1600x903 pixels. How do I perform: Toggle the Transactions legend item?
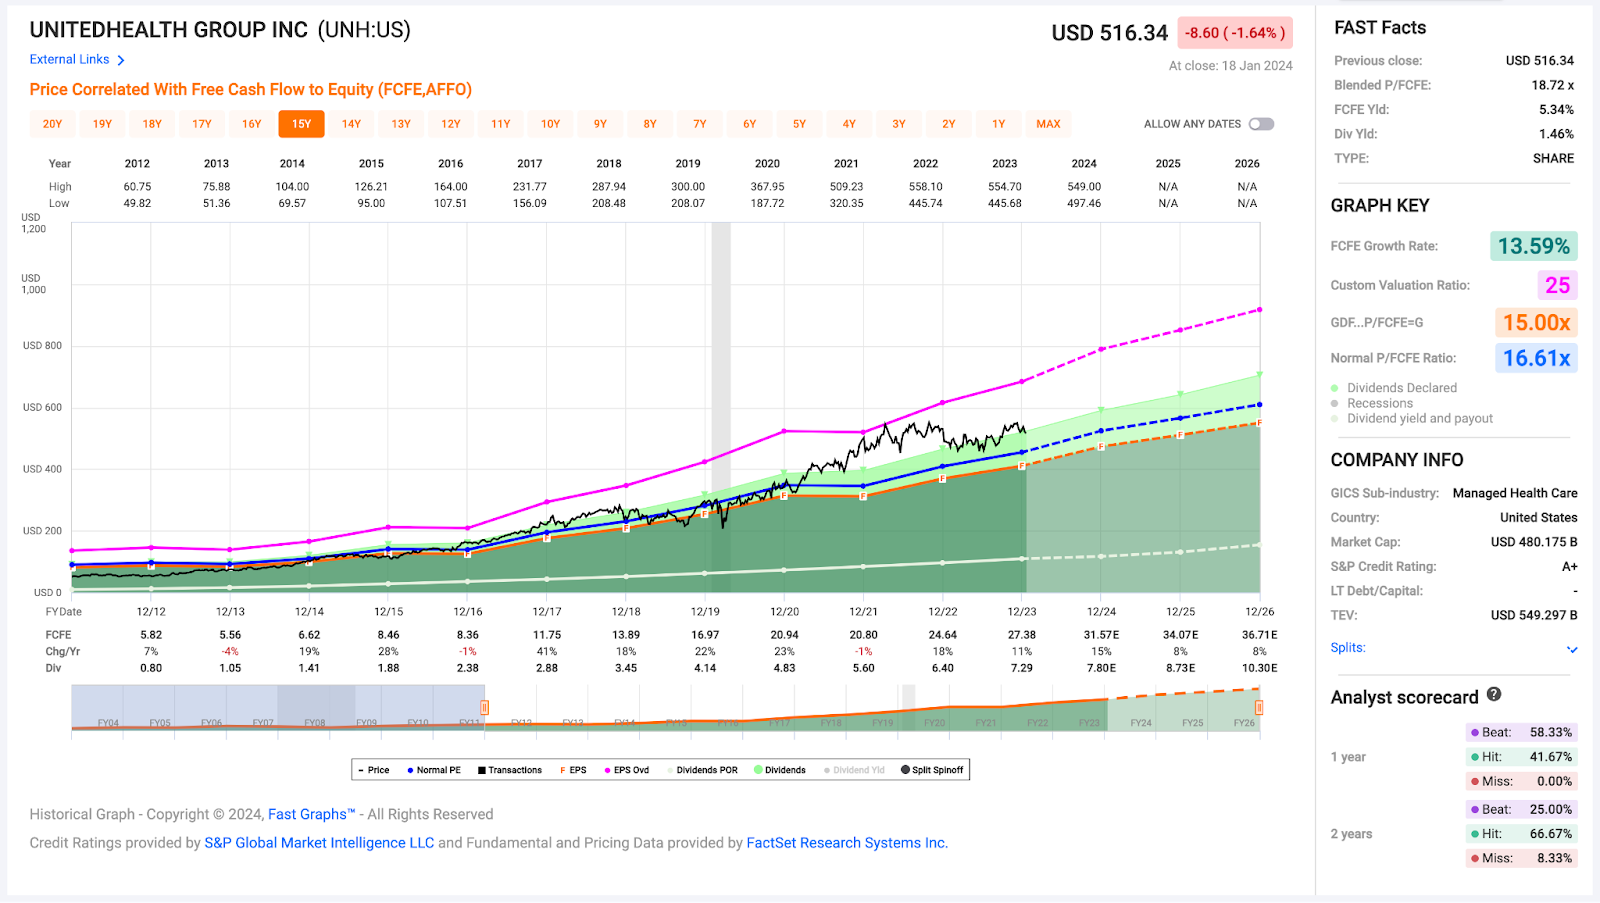[510, 770]
